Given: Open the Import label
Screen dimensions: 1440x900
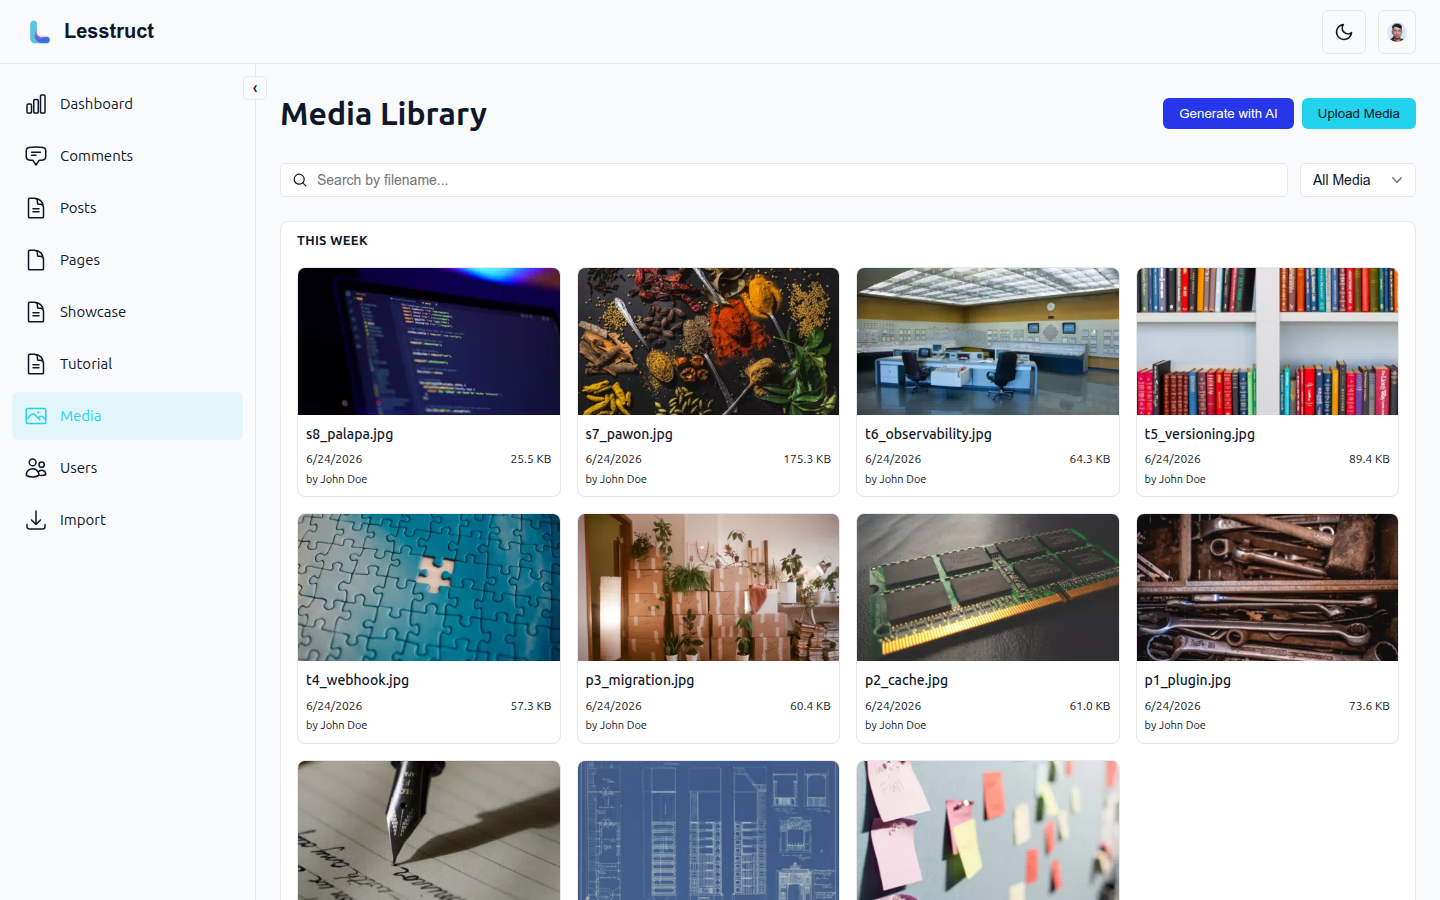Looking at the screenshot, I should click(x=82, y=520).
